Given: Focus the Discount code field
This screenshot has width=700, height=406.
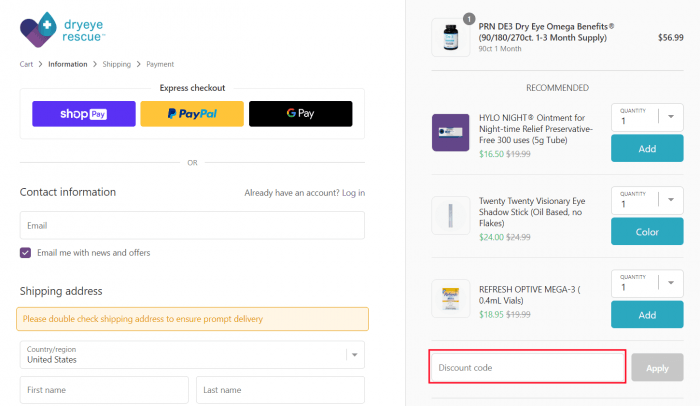Looking at the screenshot, I should point(528,367).
